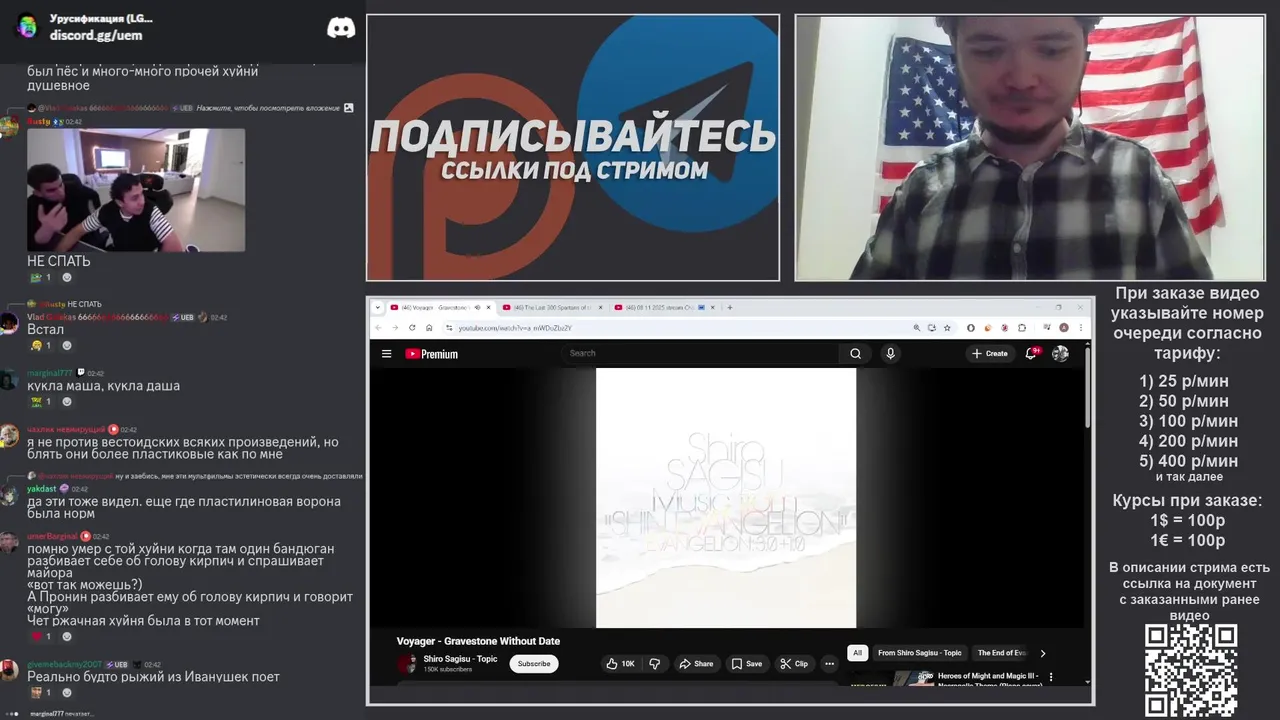Click the Clip button
This screenshot has width=1280, height=720.
click(794, 663)
